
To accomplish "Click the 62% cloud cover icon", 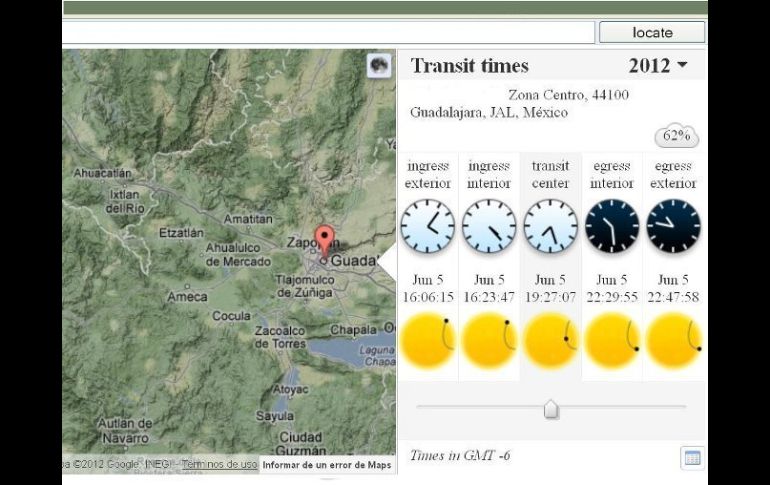I will pos(677,136).
